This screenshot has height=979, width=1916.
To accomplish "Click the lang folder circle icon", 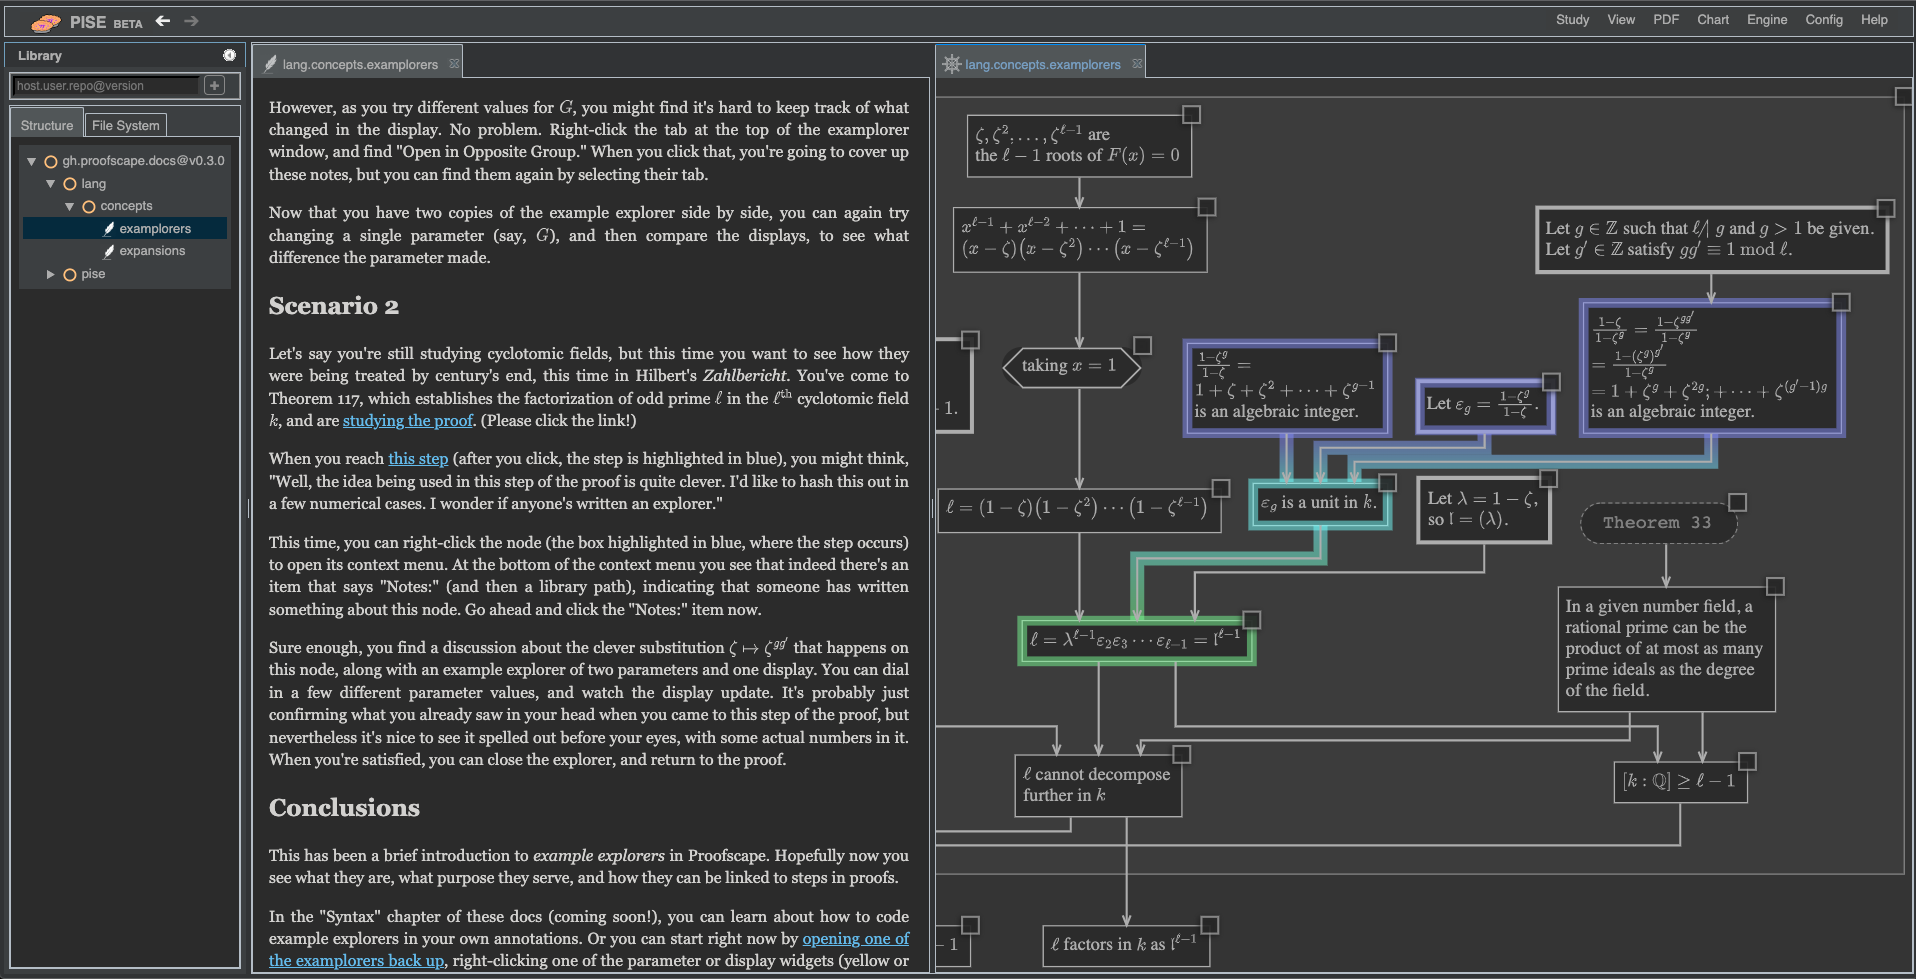I will pyautogui.click(x=70, y=184).
